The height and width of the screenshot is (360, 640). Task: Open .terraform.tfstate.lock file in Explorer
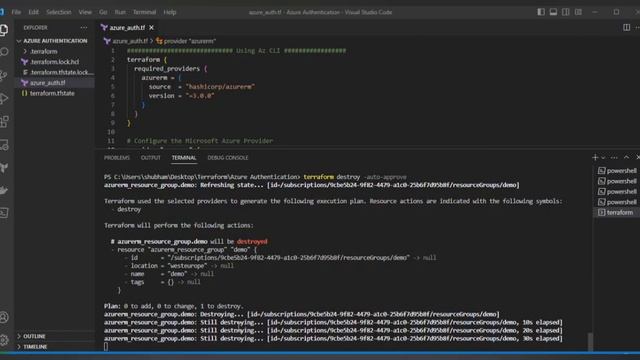(x=55, y=72)
